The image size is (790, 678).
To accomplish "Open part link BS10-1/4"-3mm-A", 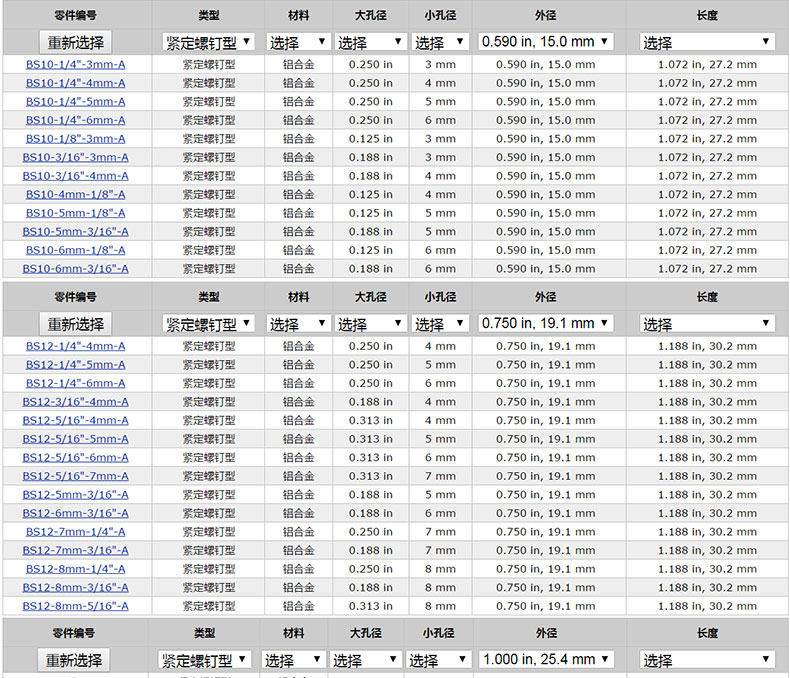I will point(76,64).
